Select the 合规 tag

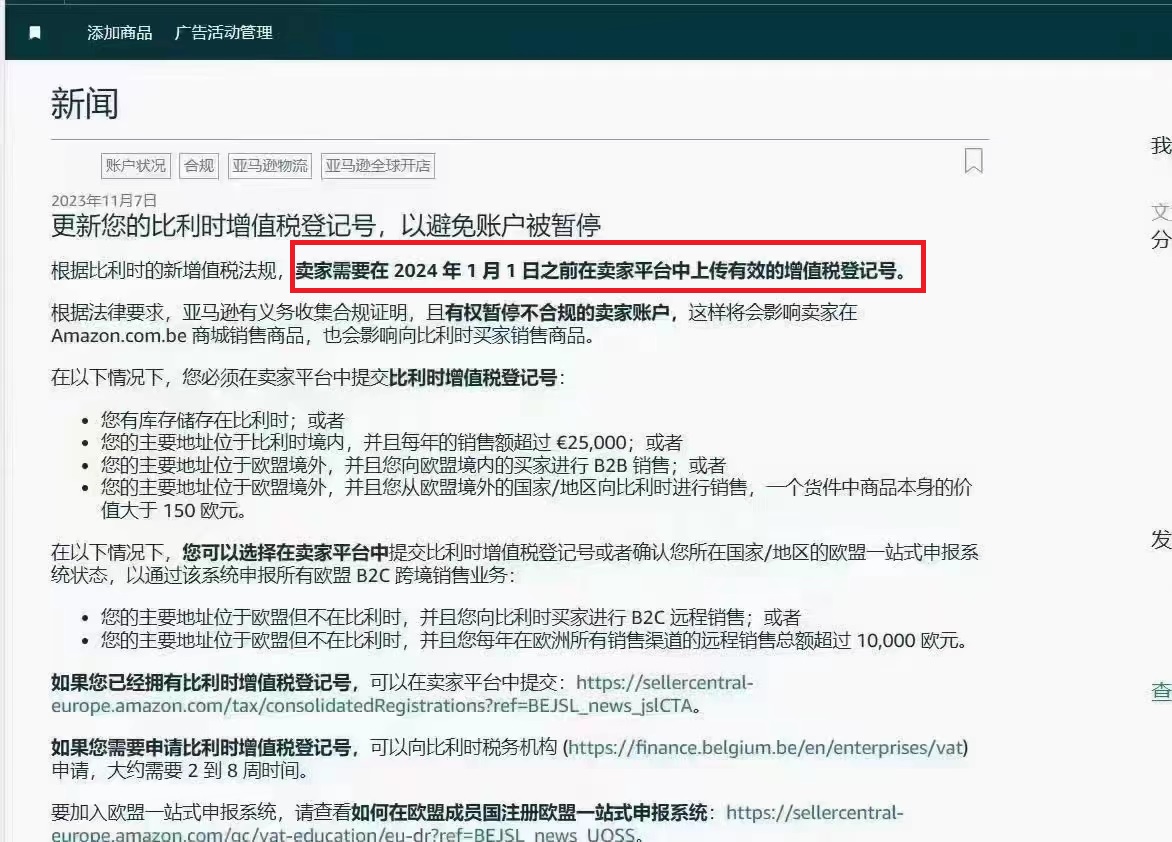[199, 166]
